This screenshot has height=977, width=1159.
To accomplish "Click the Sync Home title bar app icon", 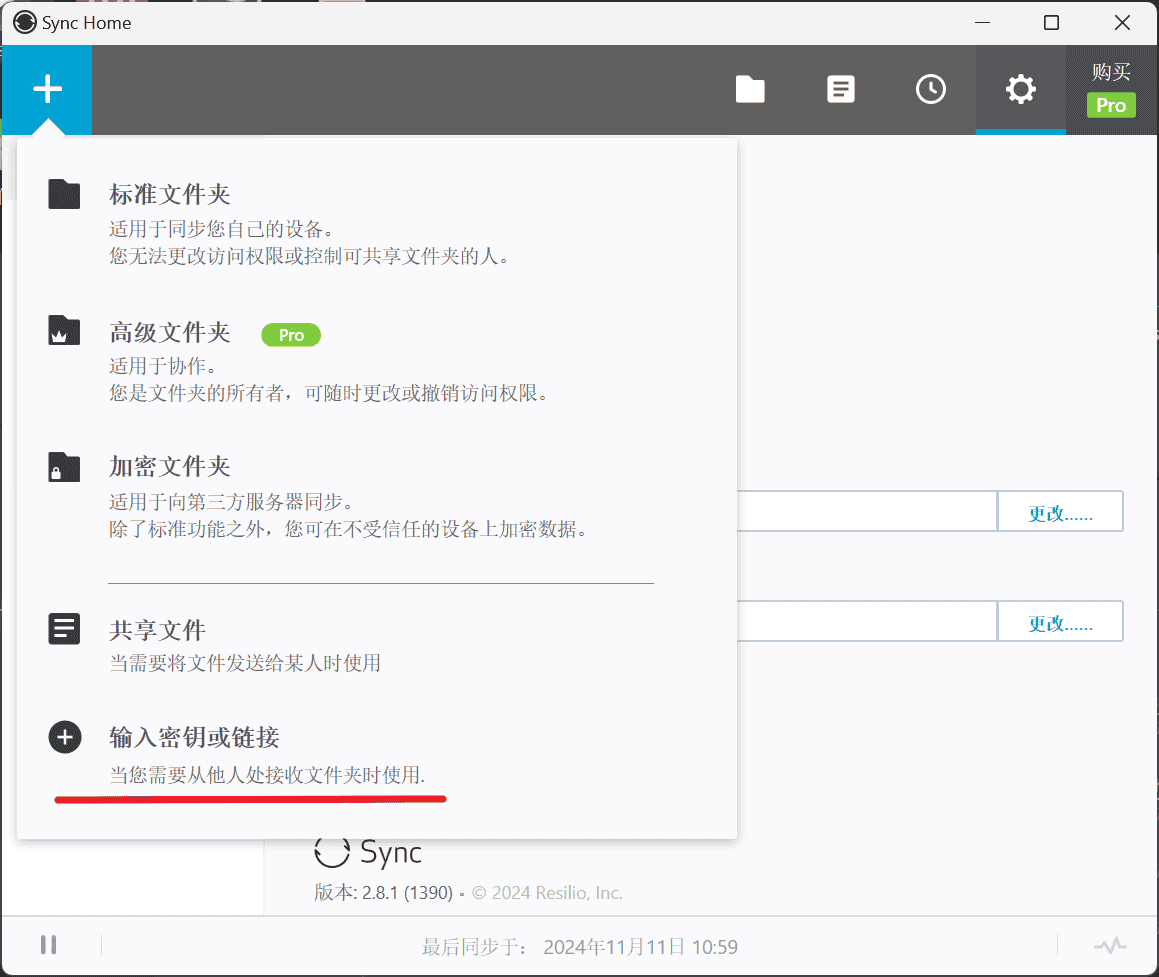I will 24,22.
